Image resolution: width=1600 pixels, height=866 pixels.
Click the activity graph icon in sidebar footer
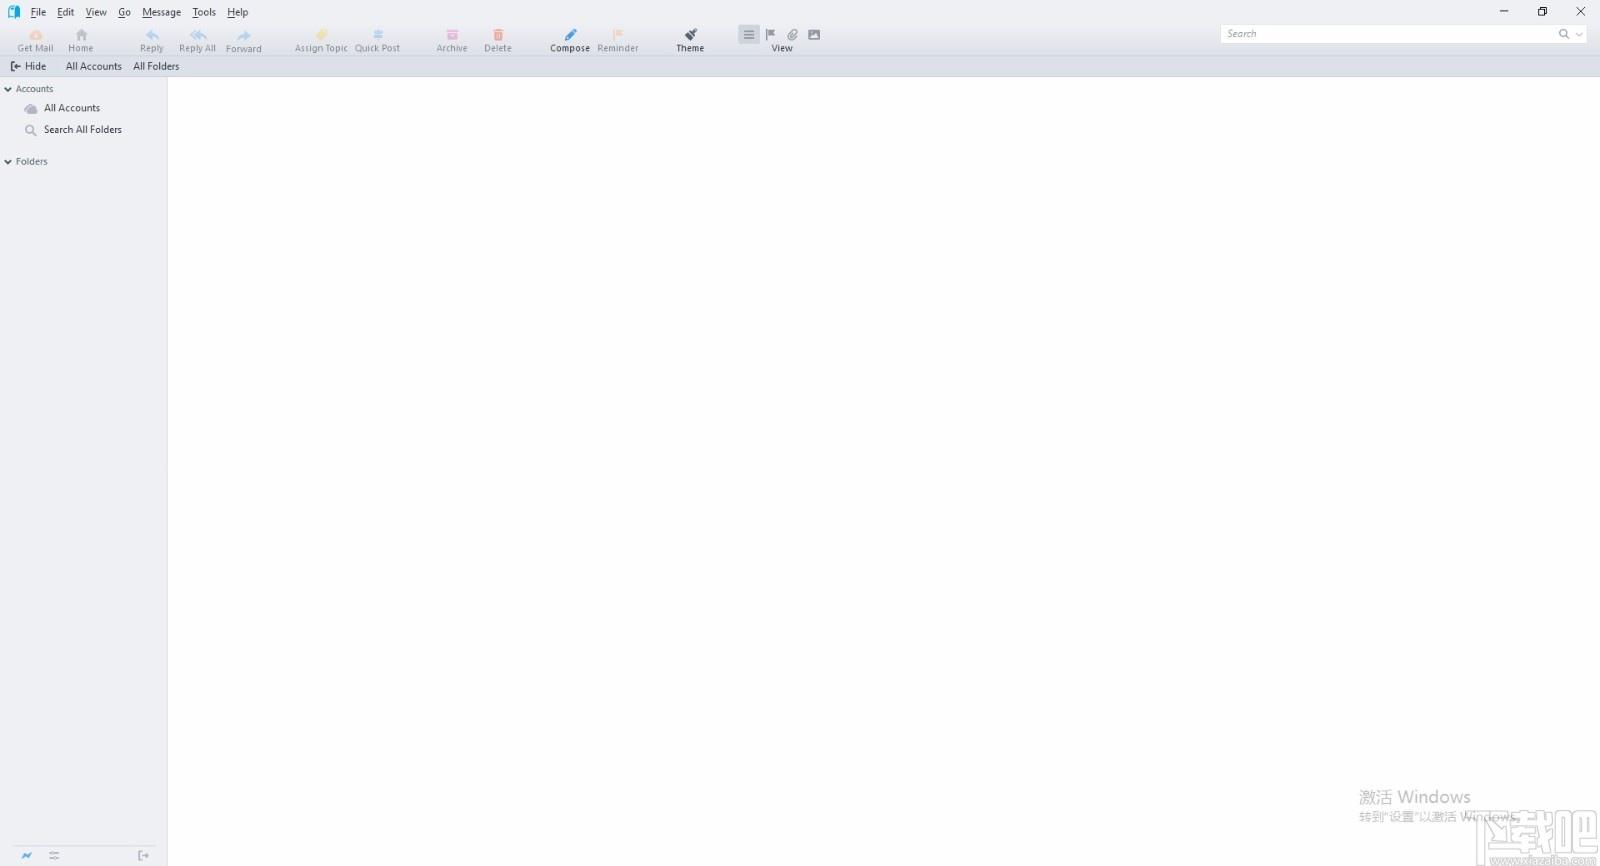pyautogui.click(x=27, y=855)
